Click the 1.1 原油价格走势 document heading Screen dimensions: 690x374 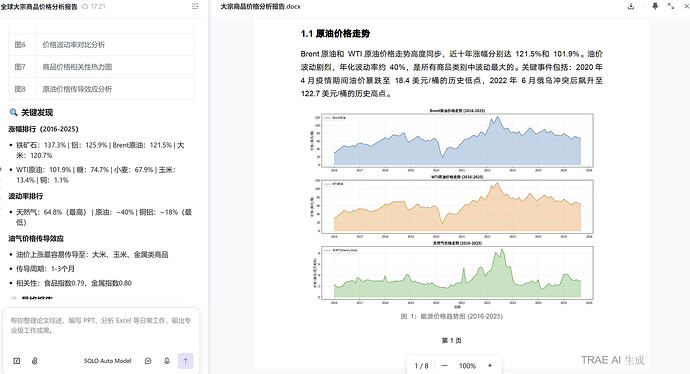335,33
